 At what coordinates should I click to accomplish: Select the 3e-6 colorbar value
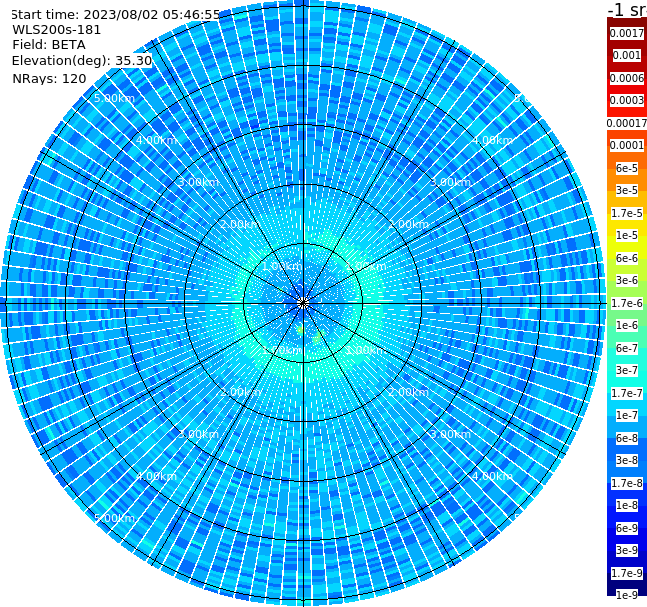(x=627, y=280)
